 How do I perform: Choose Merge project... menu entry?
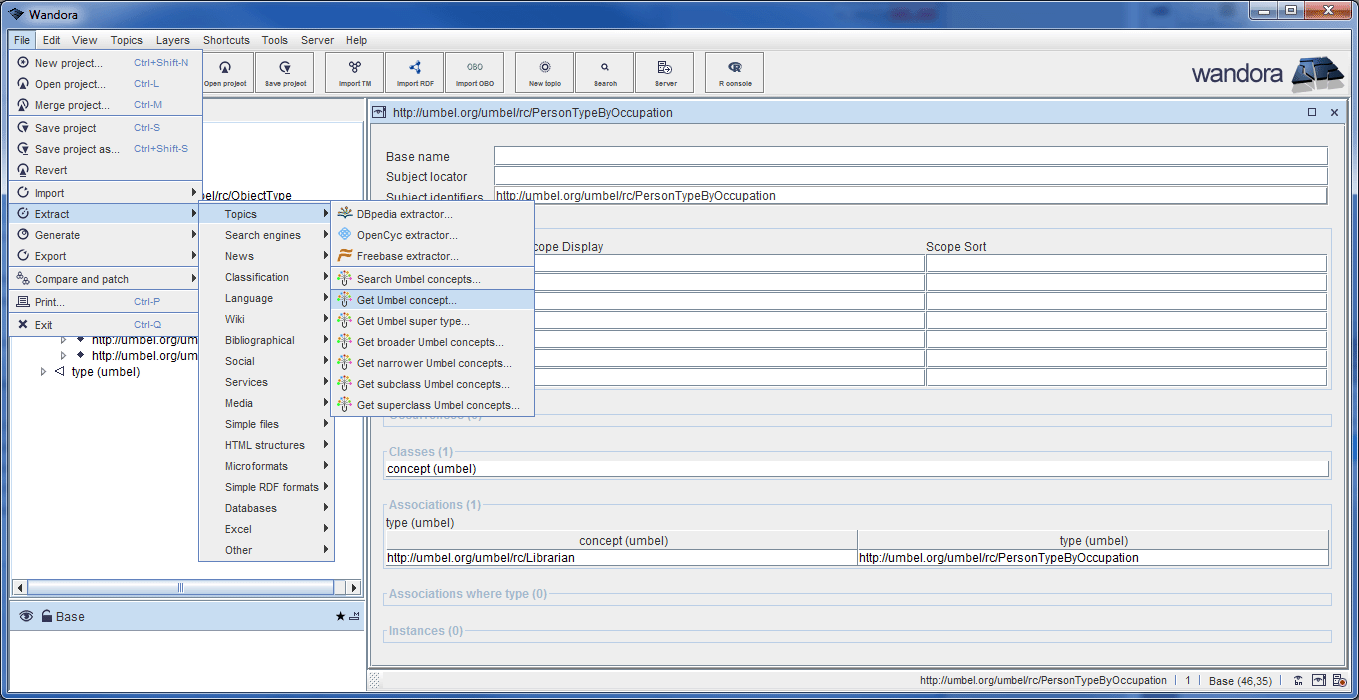pyautogui.click(x=105, y=105)
